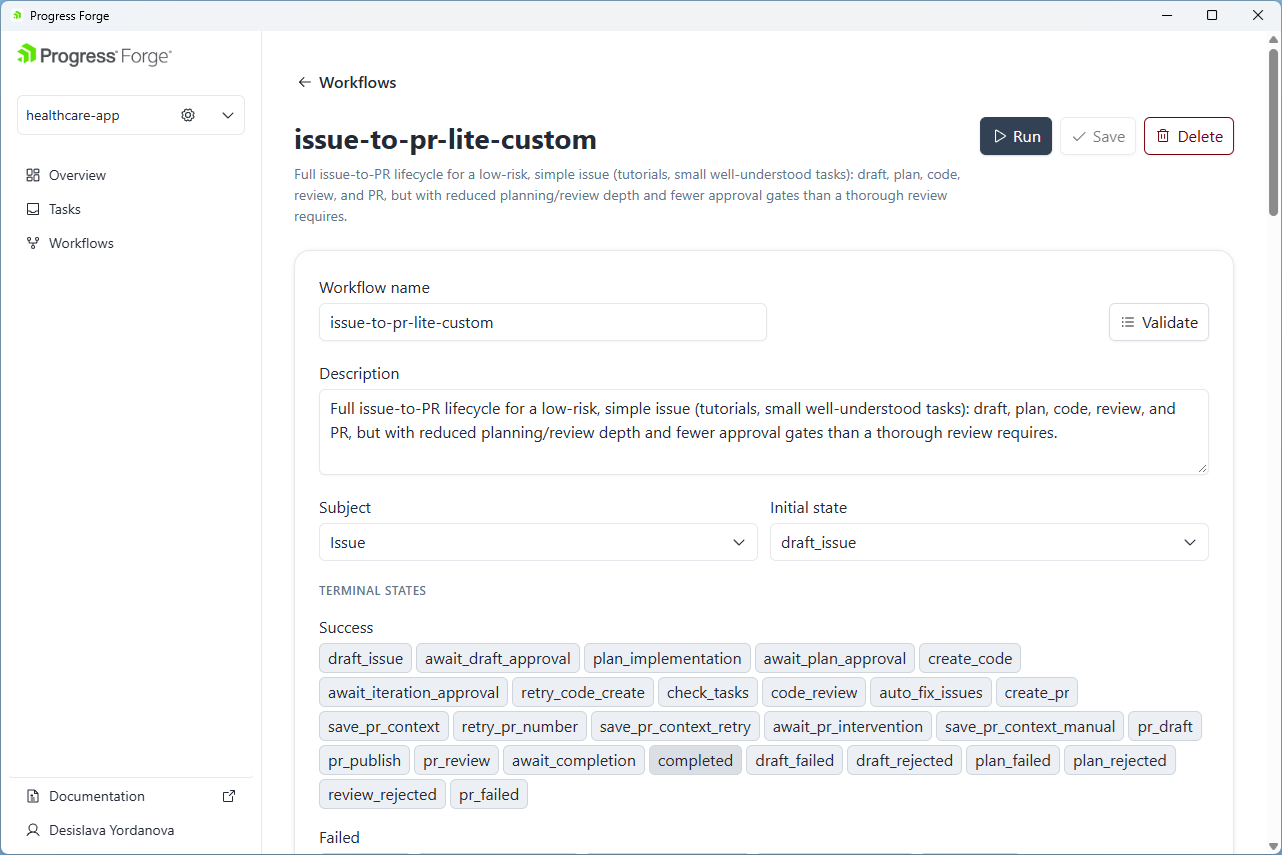
Task: Click the user profile icon
Action: (x=33, y=830)
